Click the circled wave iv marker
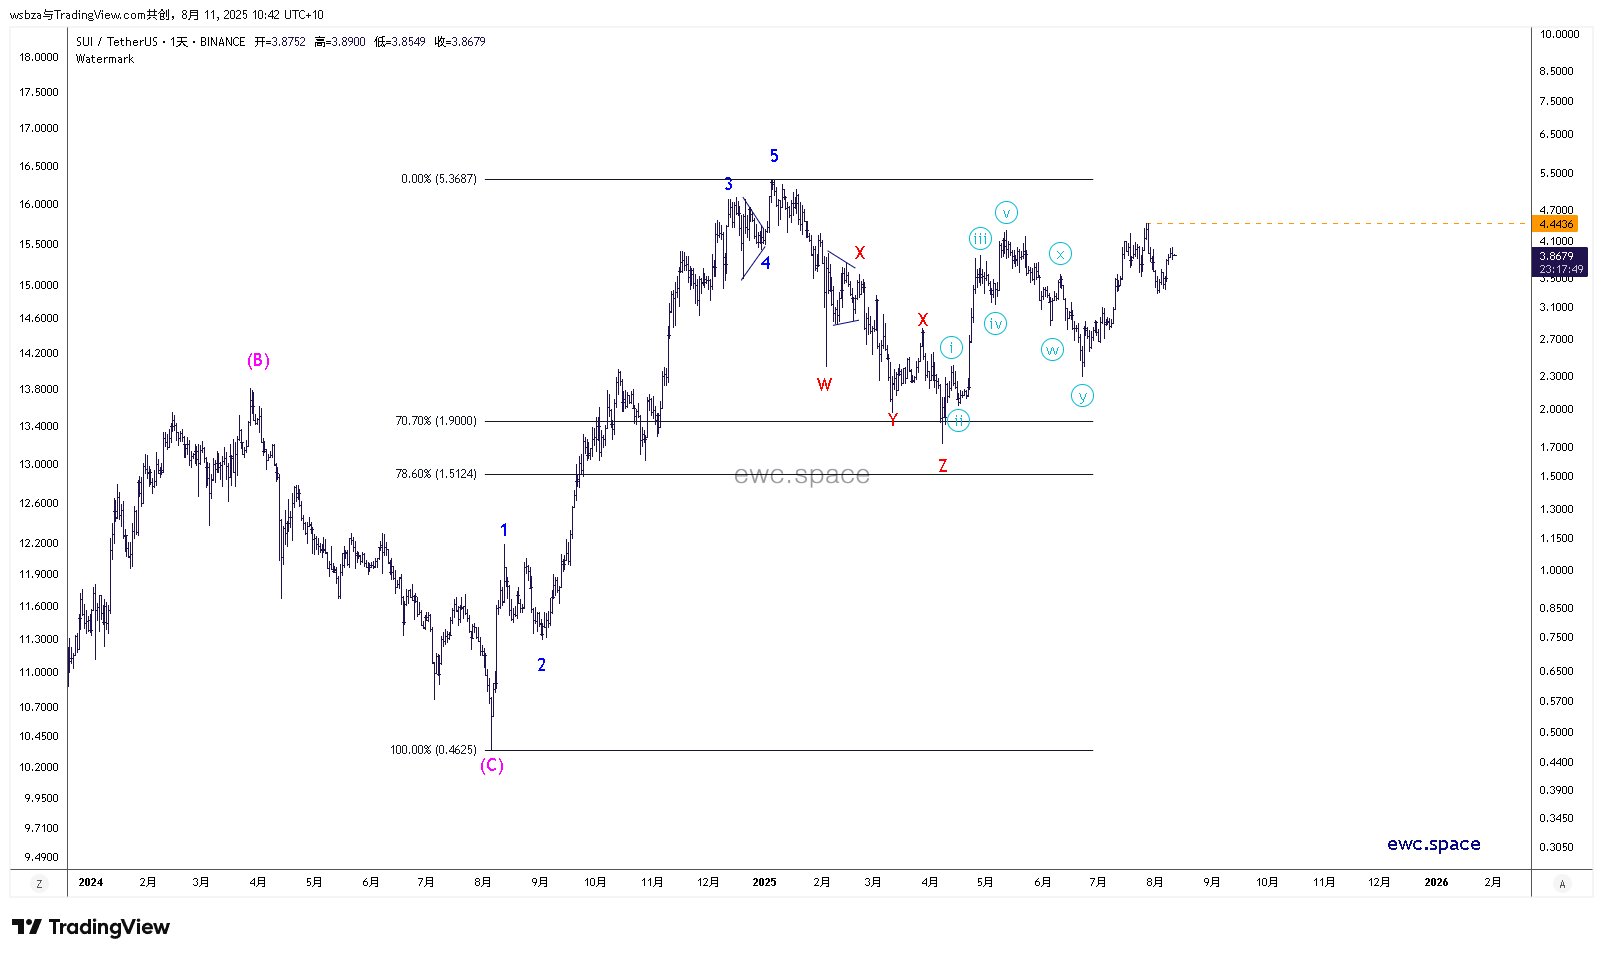Image resolution: width=1603 pixels, height=957 pixels. click(x=995, y=324)
